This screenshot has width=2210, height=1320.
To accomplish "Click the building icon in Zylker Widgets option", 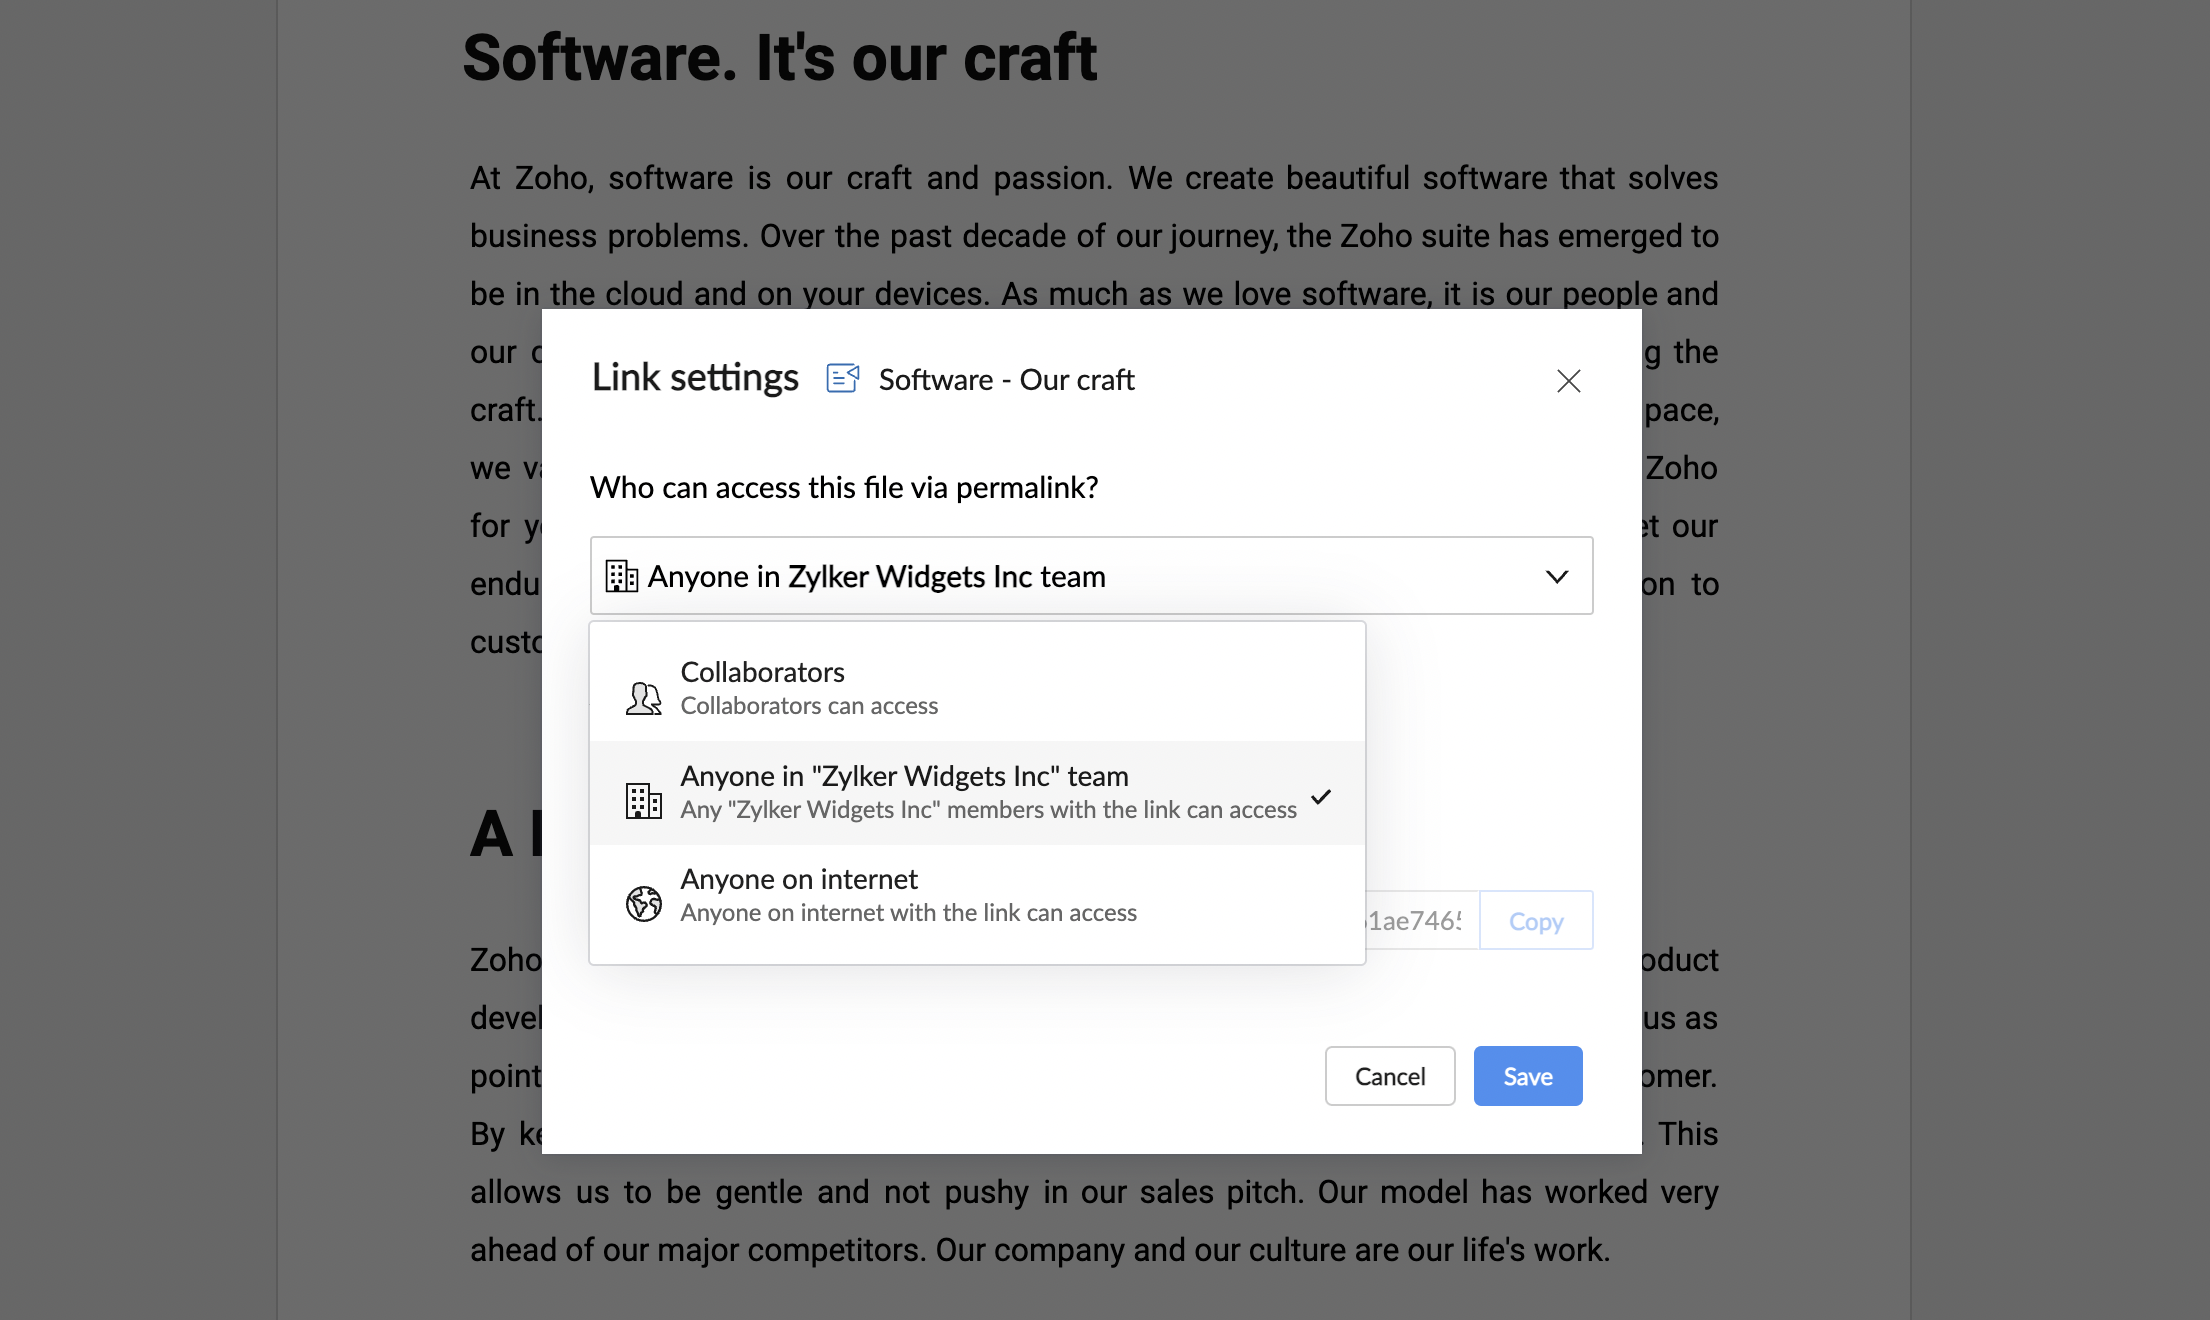I will [643, 800].
